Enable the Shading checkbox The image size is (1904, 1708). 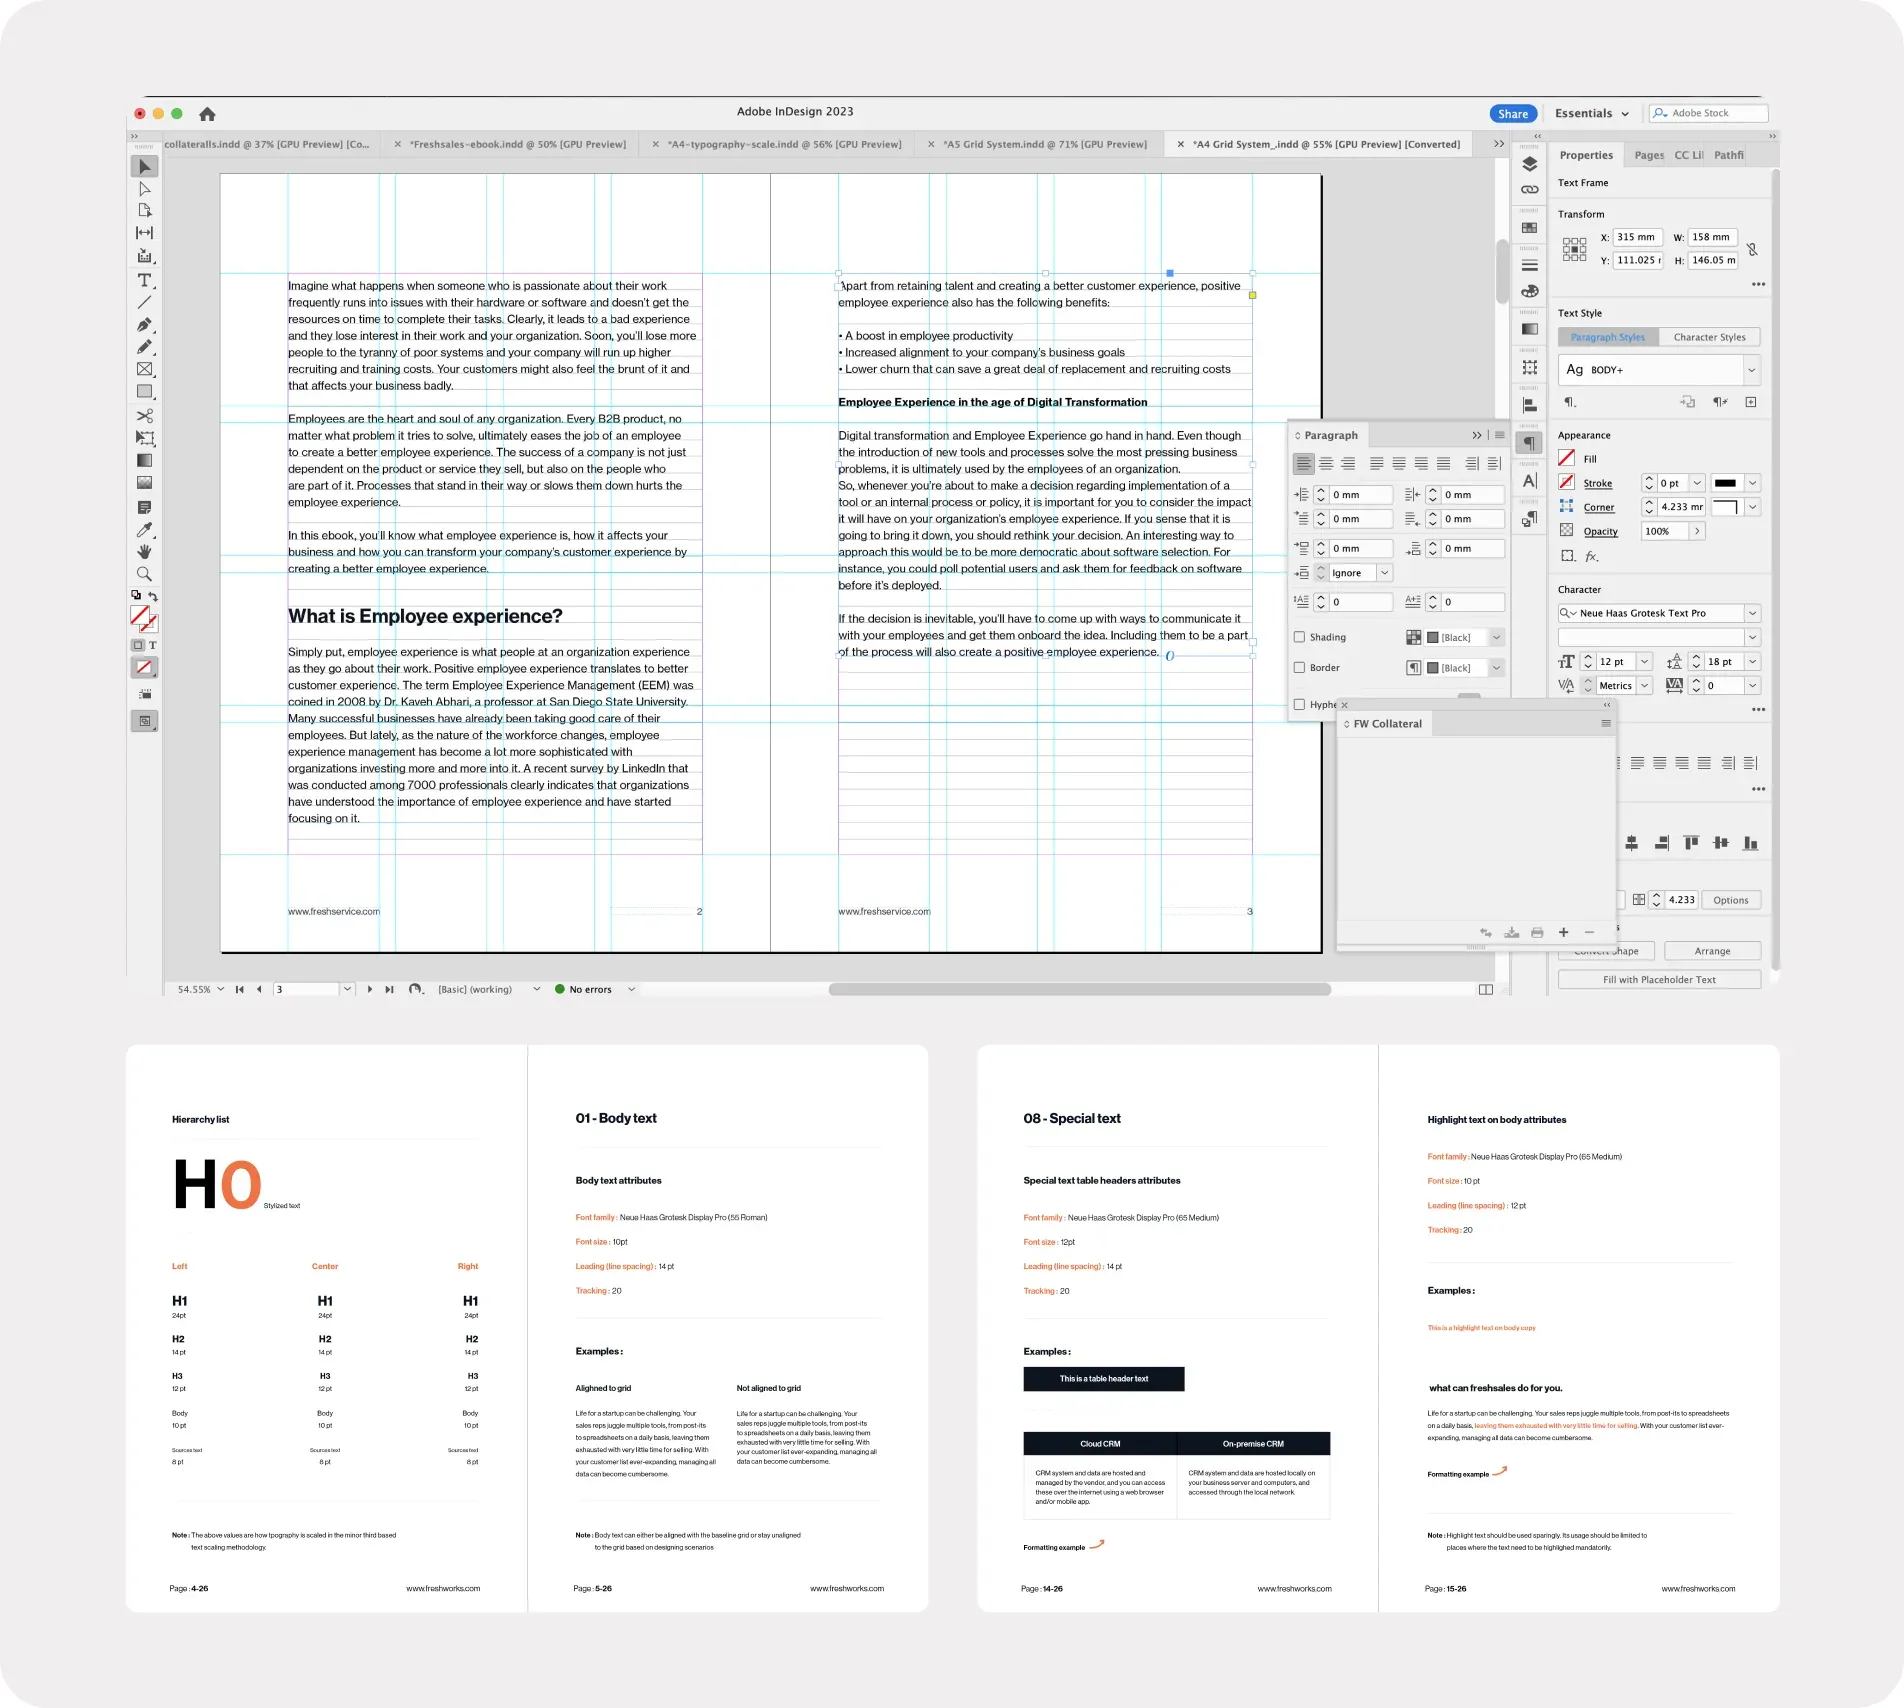pos(1299,637)
